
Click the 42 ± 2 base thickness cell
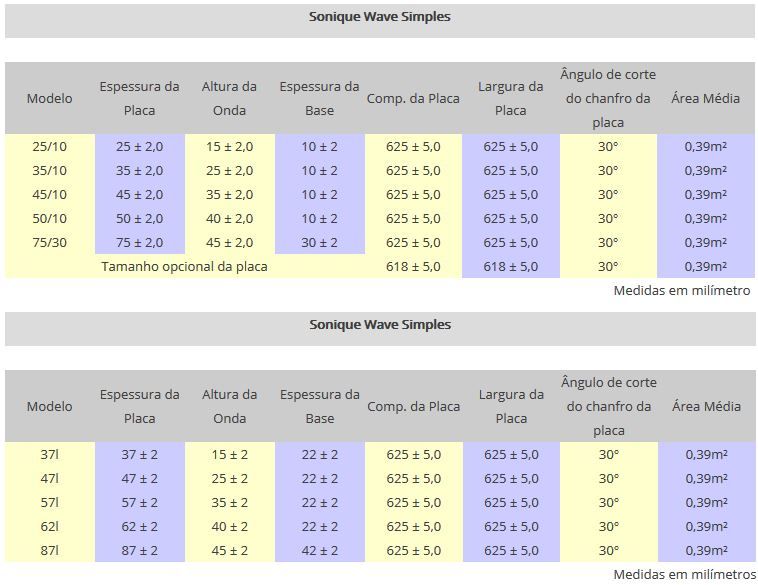click(319, 550)
